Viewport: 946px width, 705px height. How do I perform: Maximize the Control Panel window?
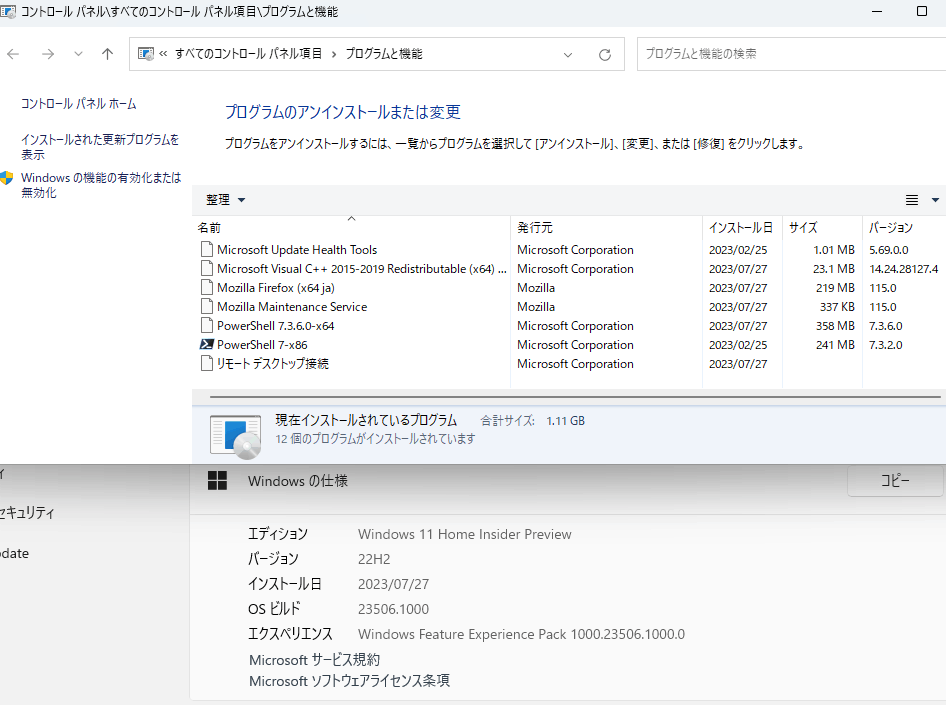(x=921, y=11)
